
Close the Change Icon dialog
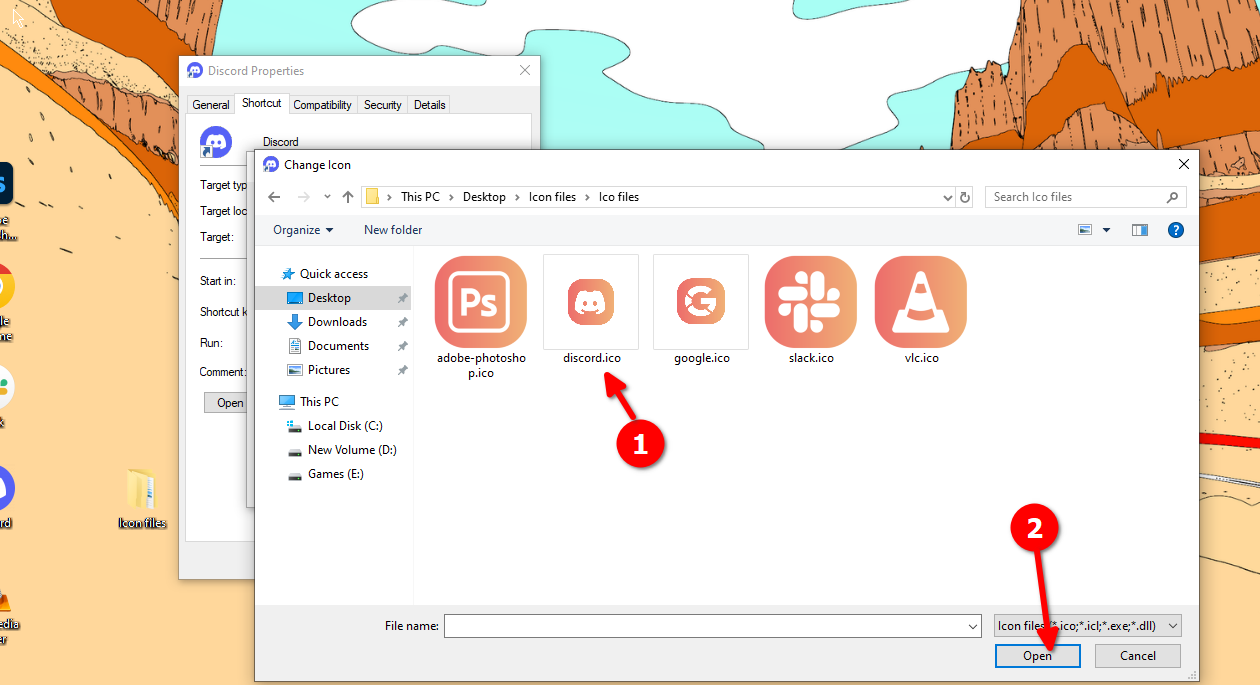click(x=1184, y=165)
